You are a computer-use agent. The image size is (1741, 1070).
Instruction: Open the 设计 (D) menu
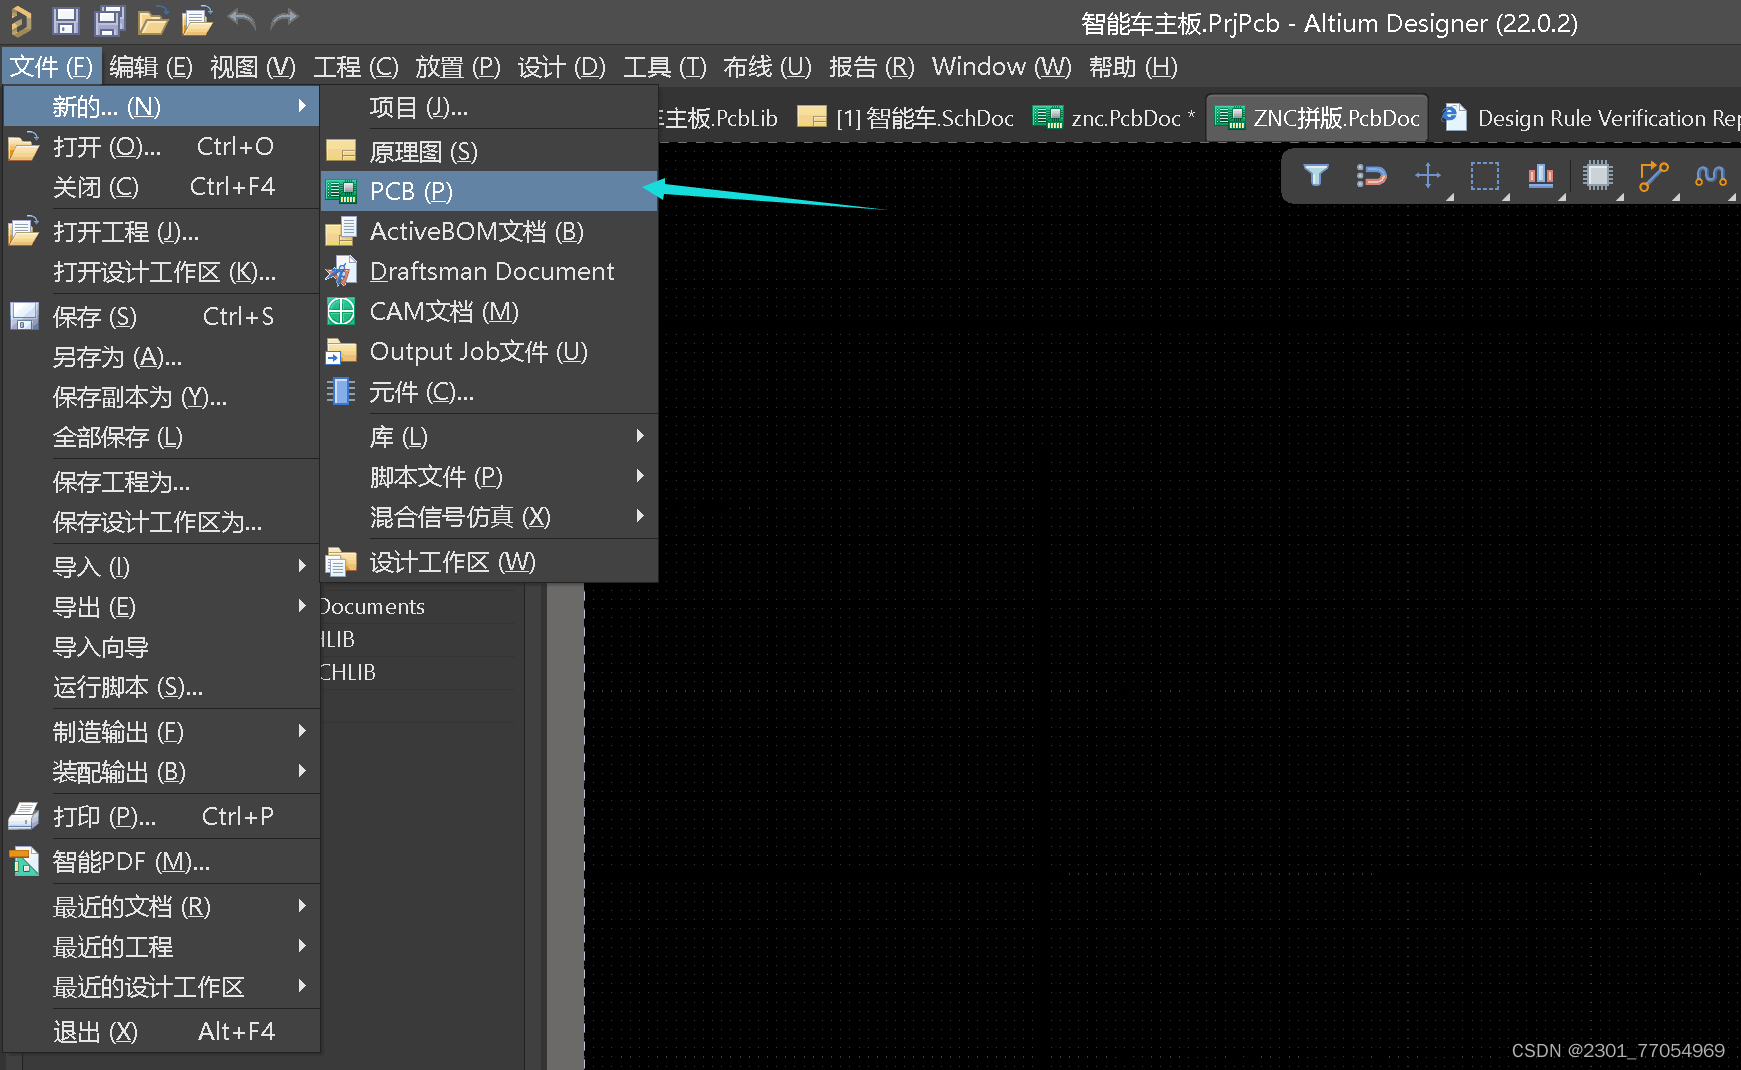[562, 67]
